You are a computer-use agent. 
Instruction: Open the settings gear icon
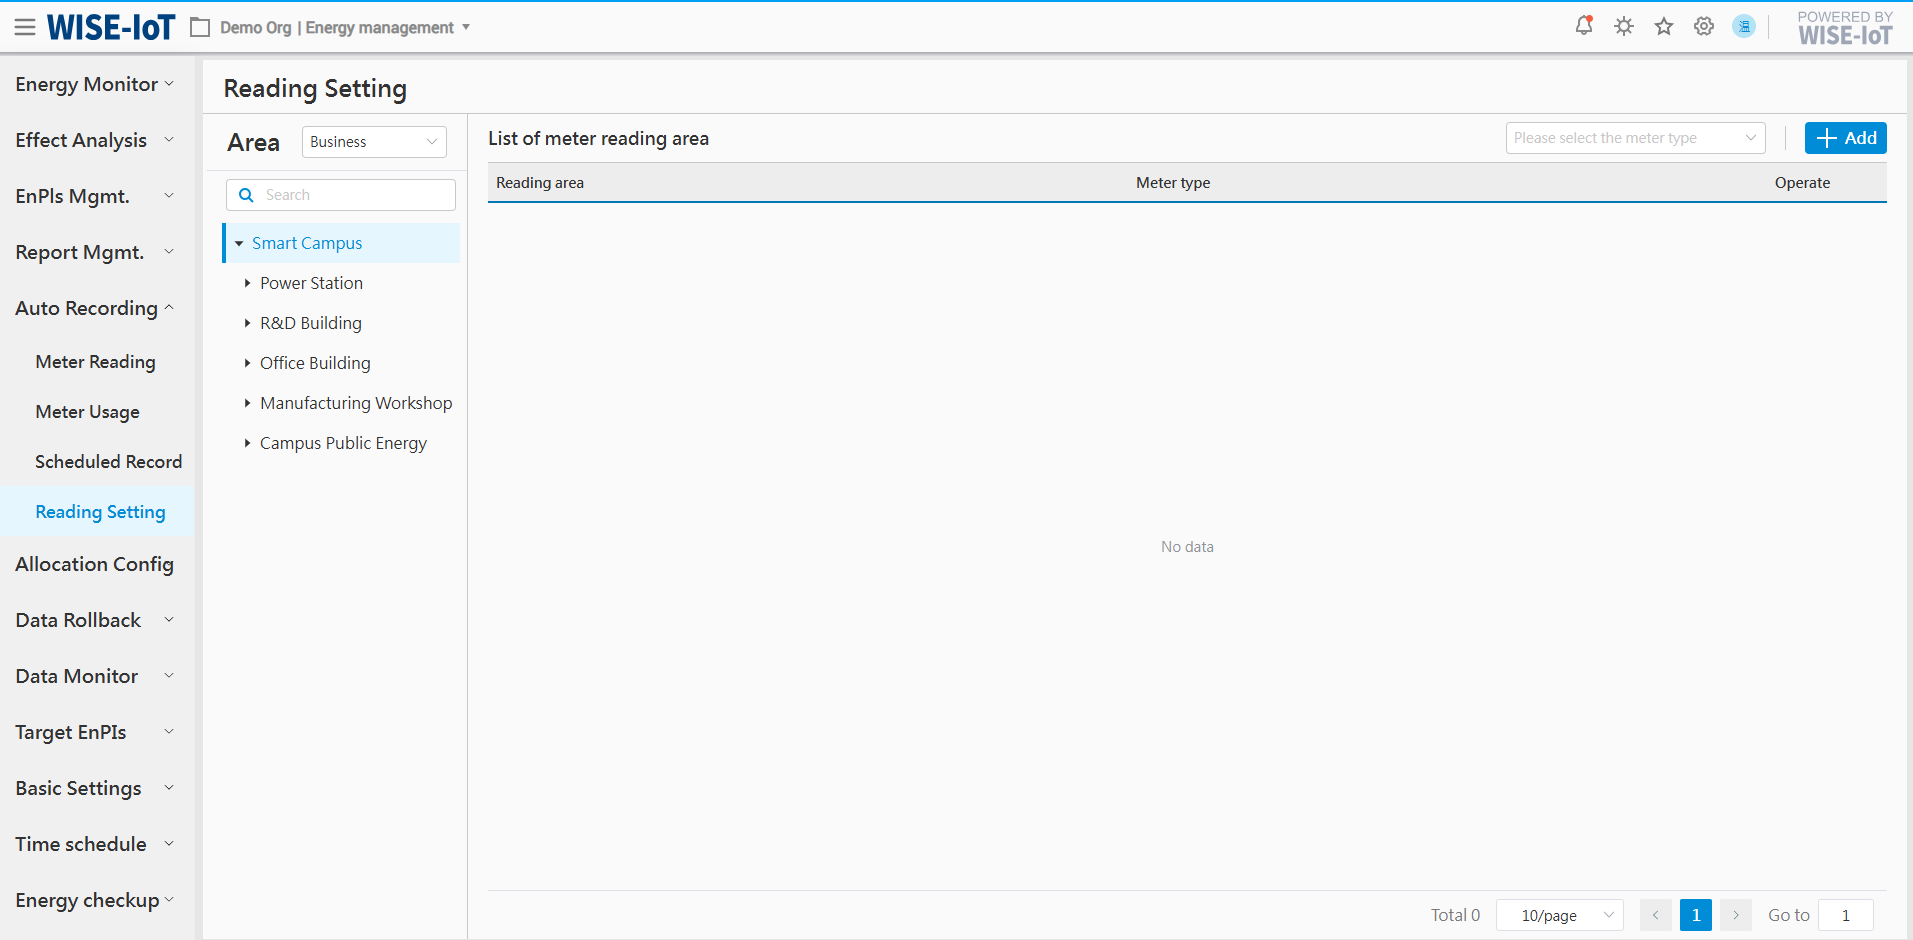[x=1704, y=26]
